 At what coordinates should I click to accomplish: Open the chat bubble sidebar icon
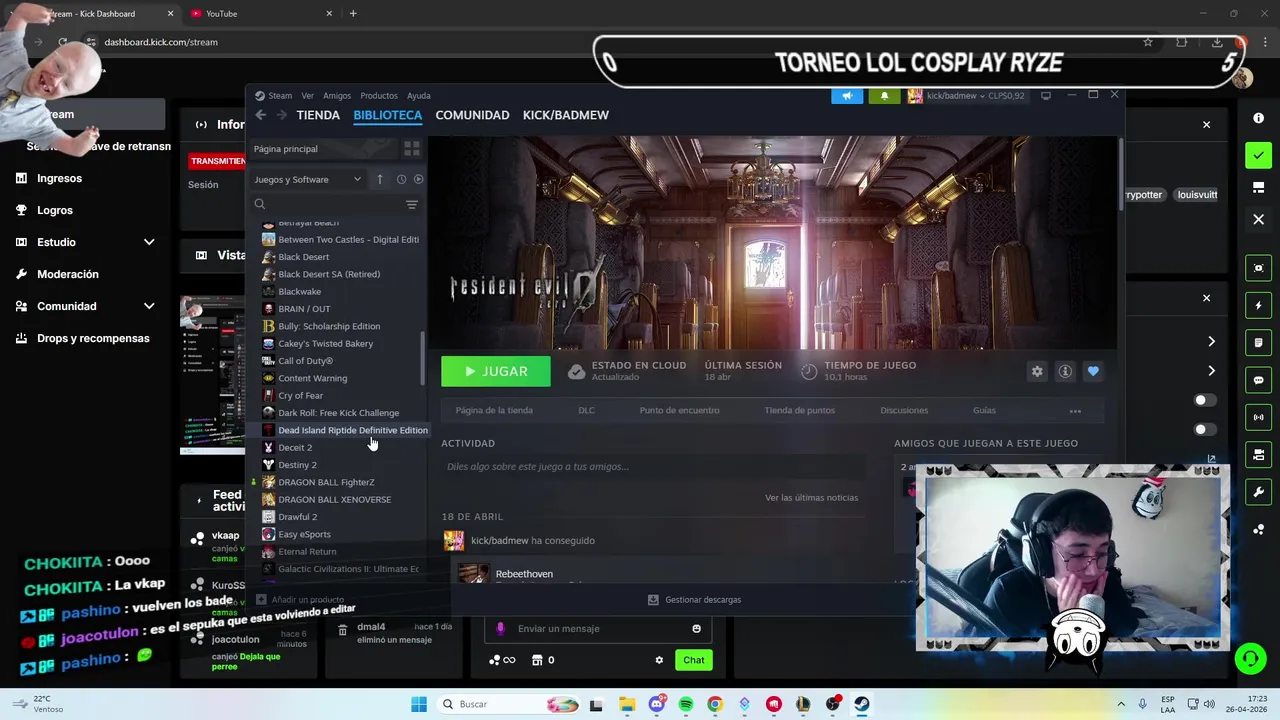pyautogui.click(x=1259, y=380)
